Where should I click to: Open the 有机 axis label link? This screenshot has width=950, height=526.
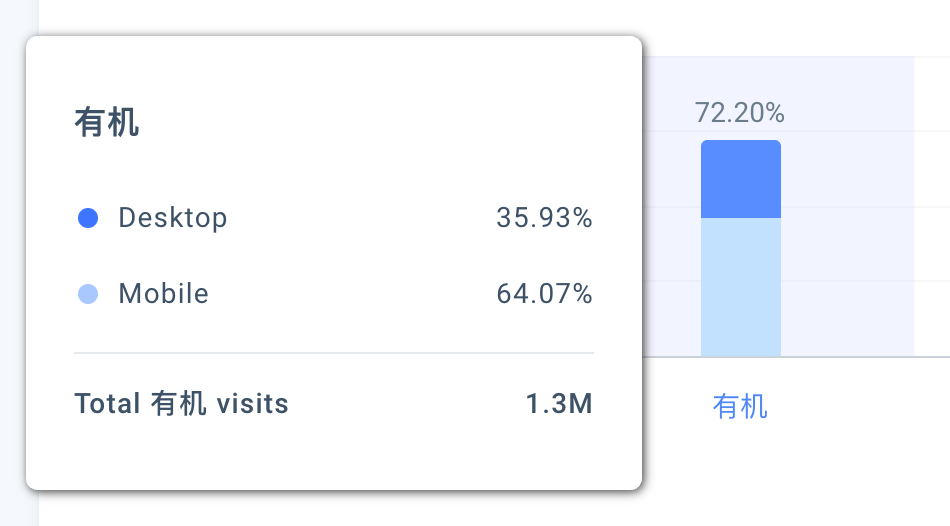(740, 406)
